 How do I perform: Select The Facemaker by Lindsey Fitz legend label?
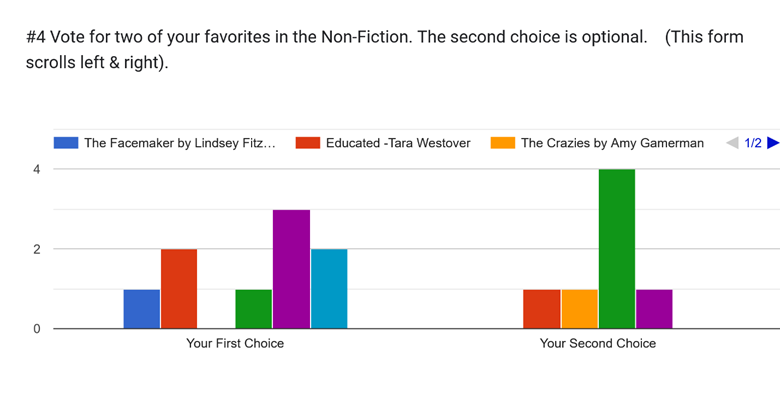pos(179,143)
